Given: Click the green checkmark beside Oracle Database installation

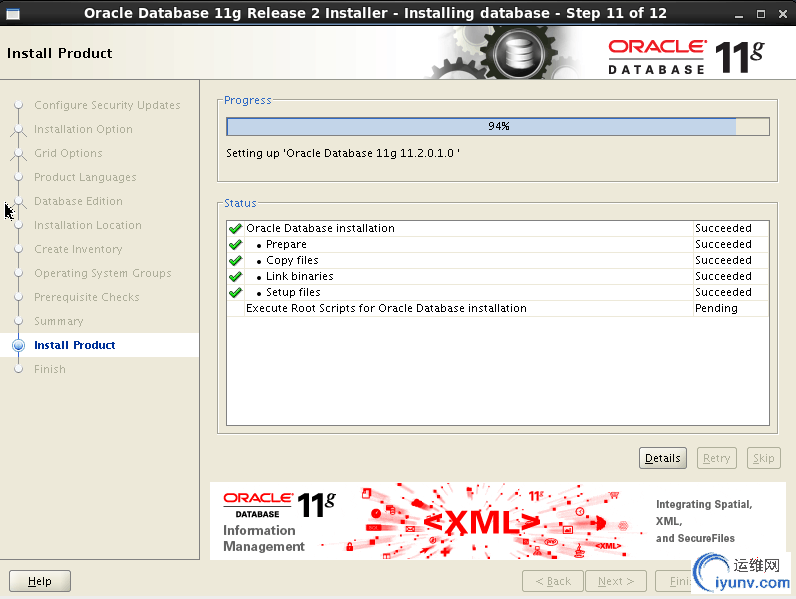Looking at the screenshot, I should pos(235,228).
